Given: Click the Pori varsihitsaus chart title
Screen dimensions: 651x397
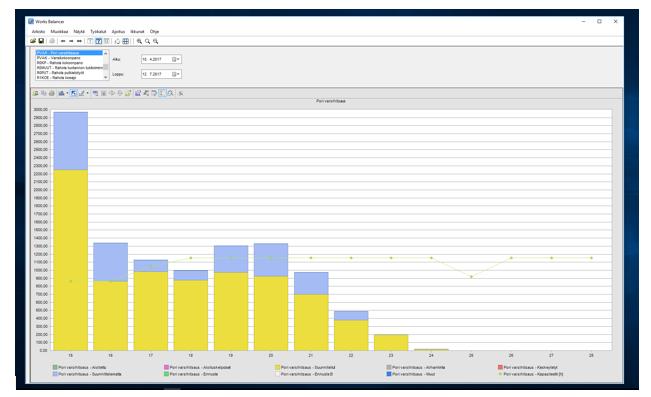Looking at the screenshot, I should click(x=331, y=101).
